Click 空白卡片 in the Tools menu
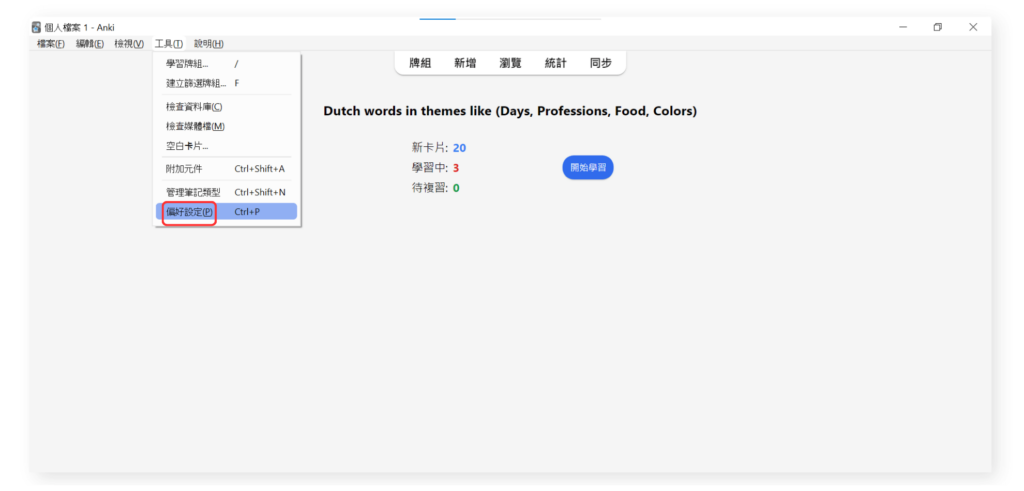1024x491 pixels. click(x=187, y=146)
